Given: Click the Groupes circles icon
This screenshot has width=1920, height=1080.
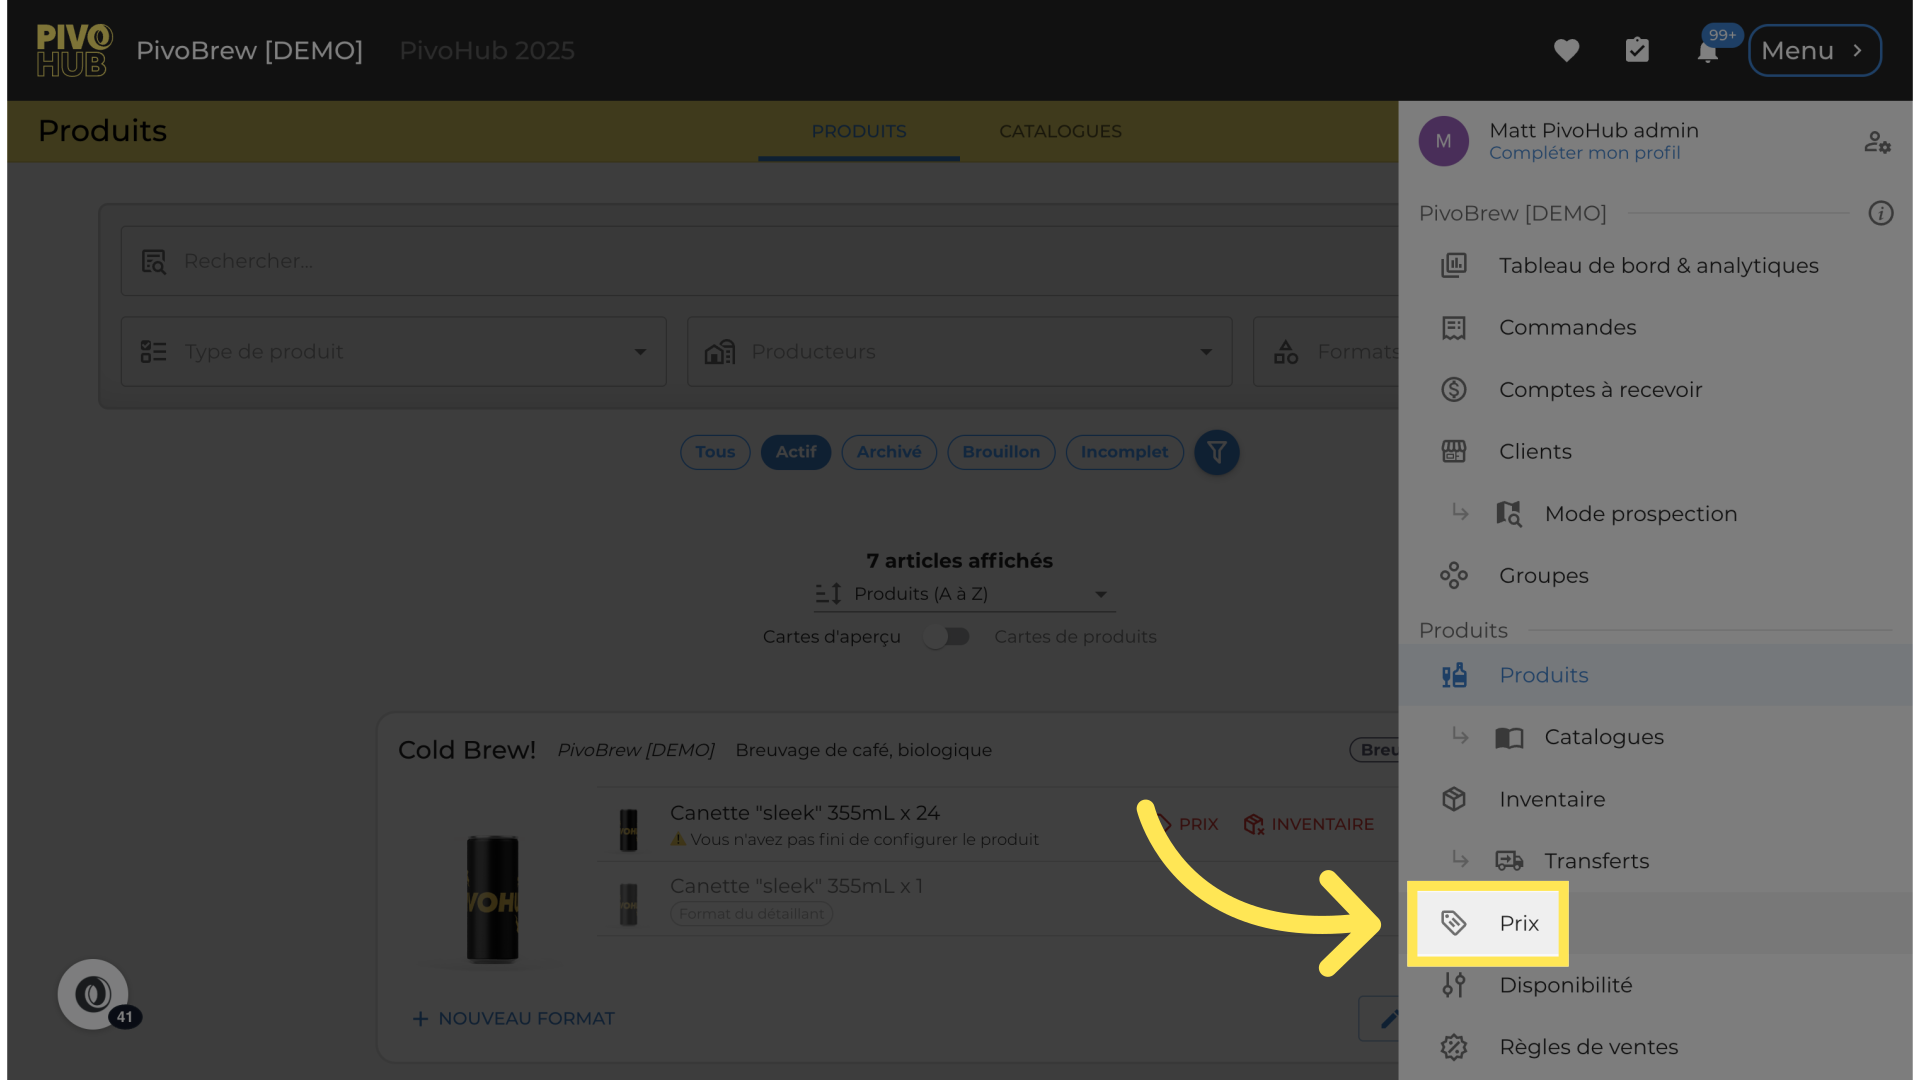Looking at the screenshot, I should pyautogui.click(x=1453, y=575).
